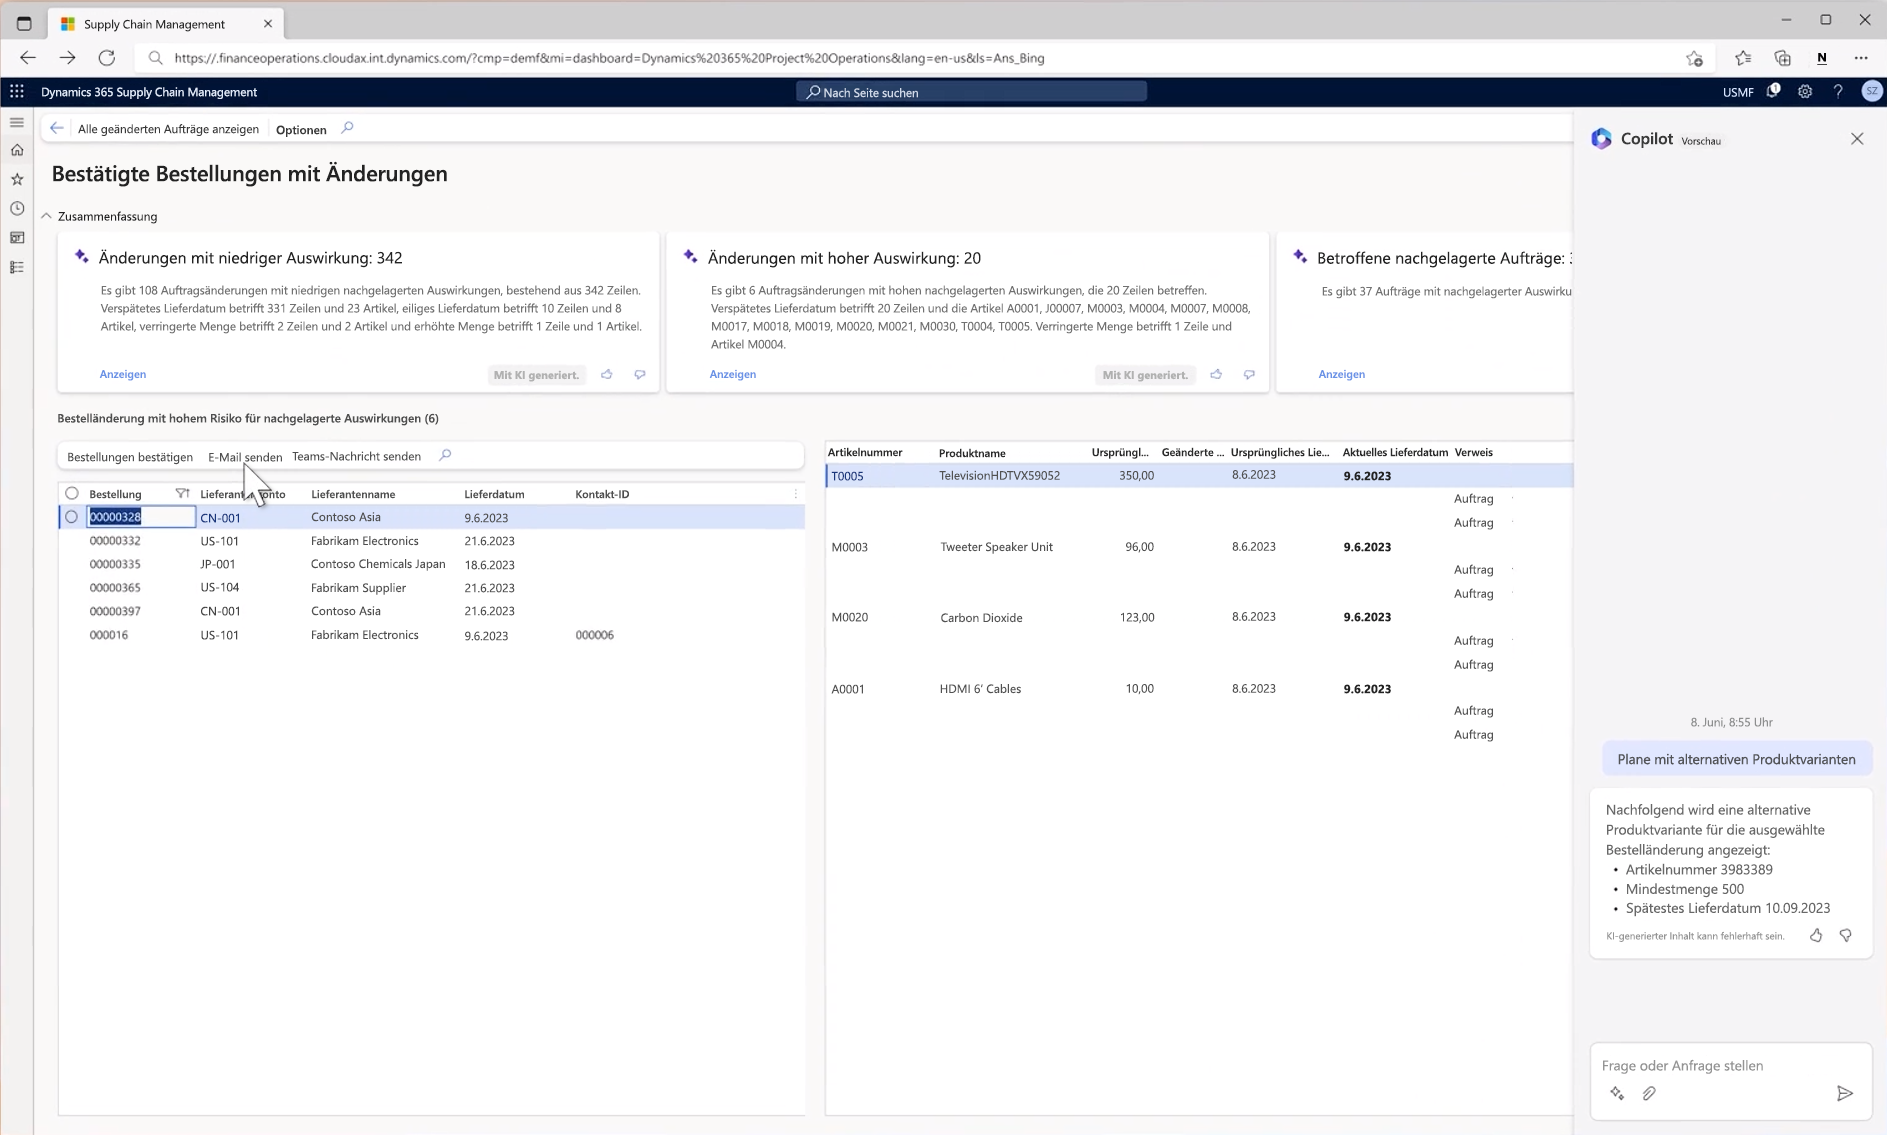Send the Copilot message

pyautogui.click(x=1845, y=1093)
